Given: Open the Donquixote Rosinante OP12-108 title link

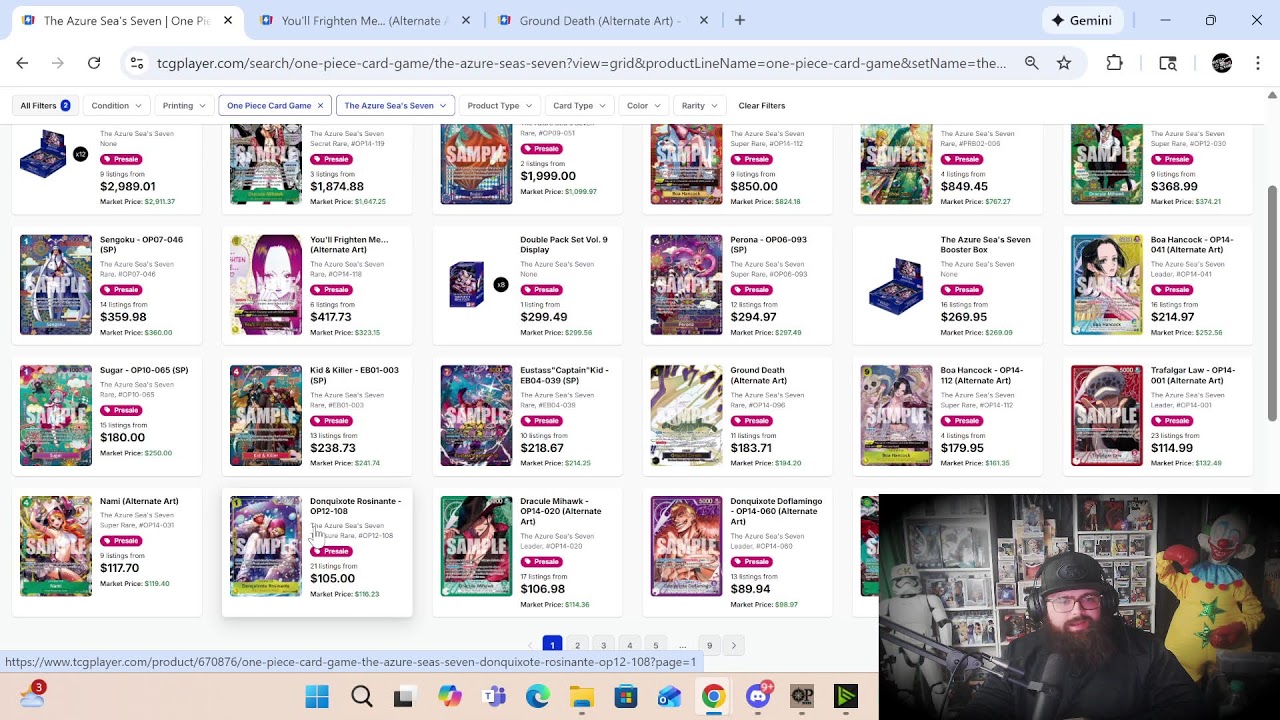Looking at the screenshot, I should pos(355,506).
